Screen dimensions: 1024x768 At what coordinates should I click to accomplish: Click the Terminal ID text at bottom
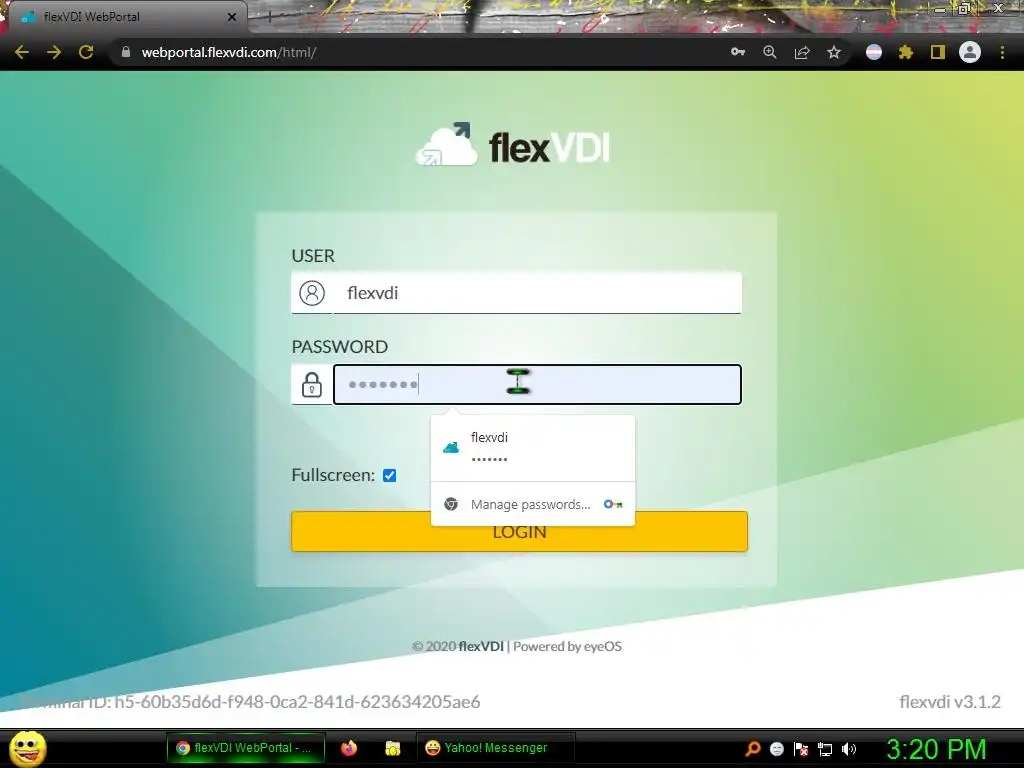pos(251,702)
